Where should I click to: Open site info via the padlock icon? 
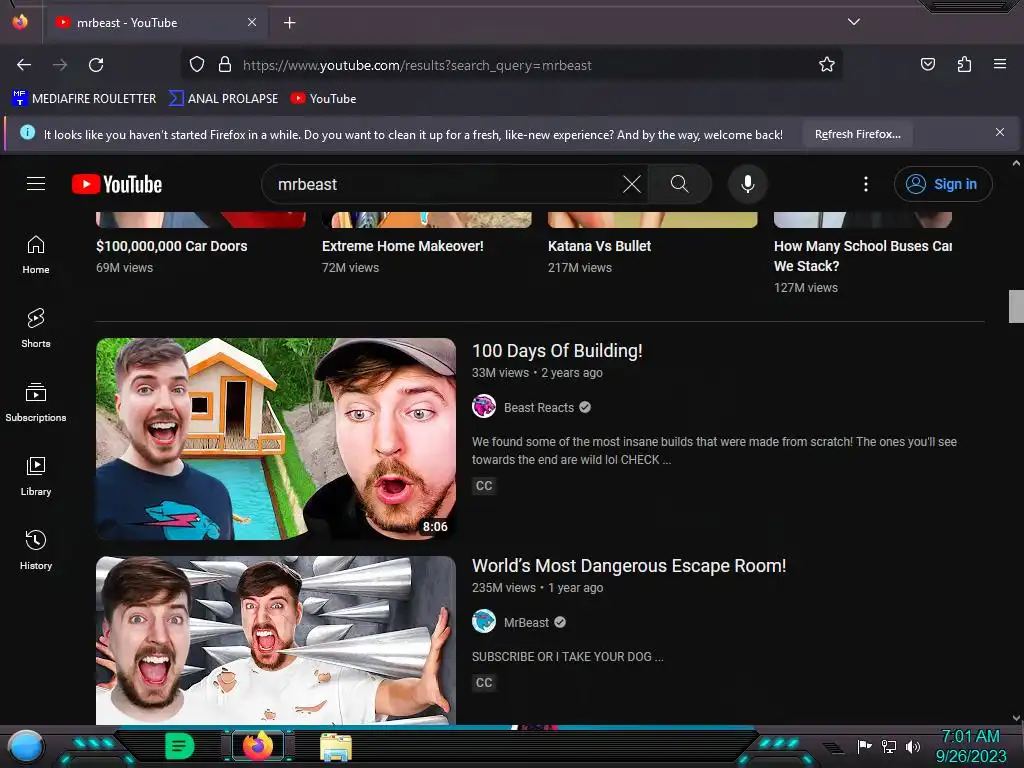(225, 65)
